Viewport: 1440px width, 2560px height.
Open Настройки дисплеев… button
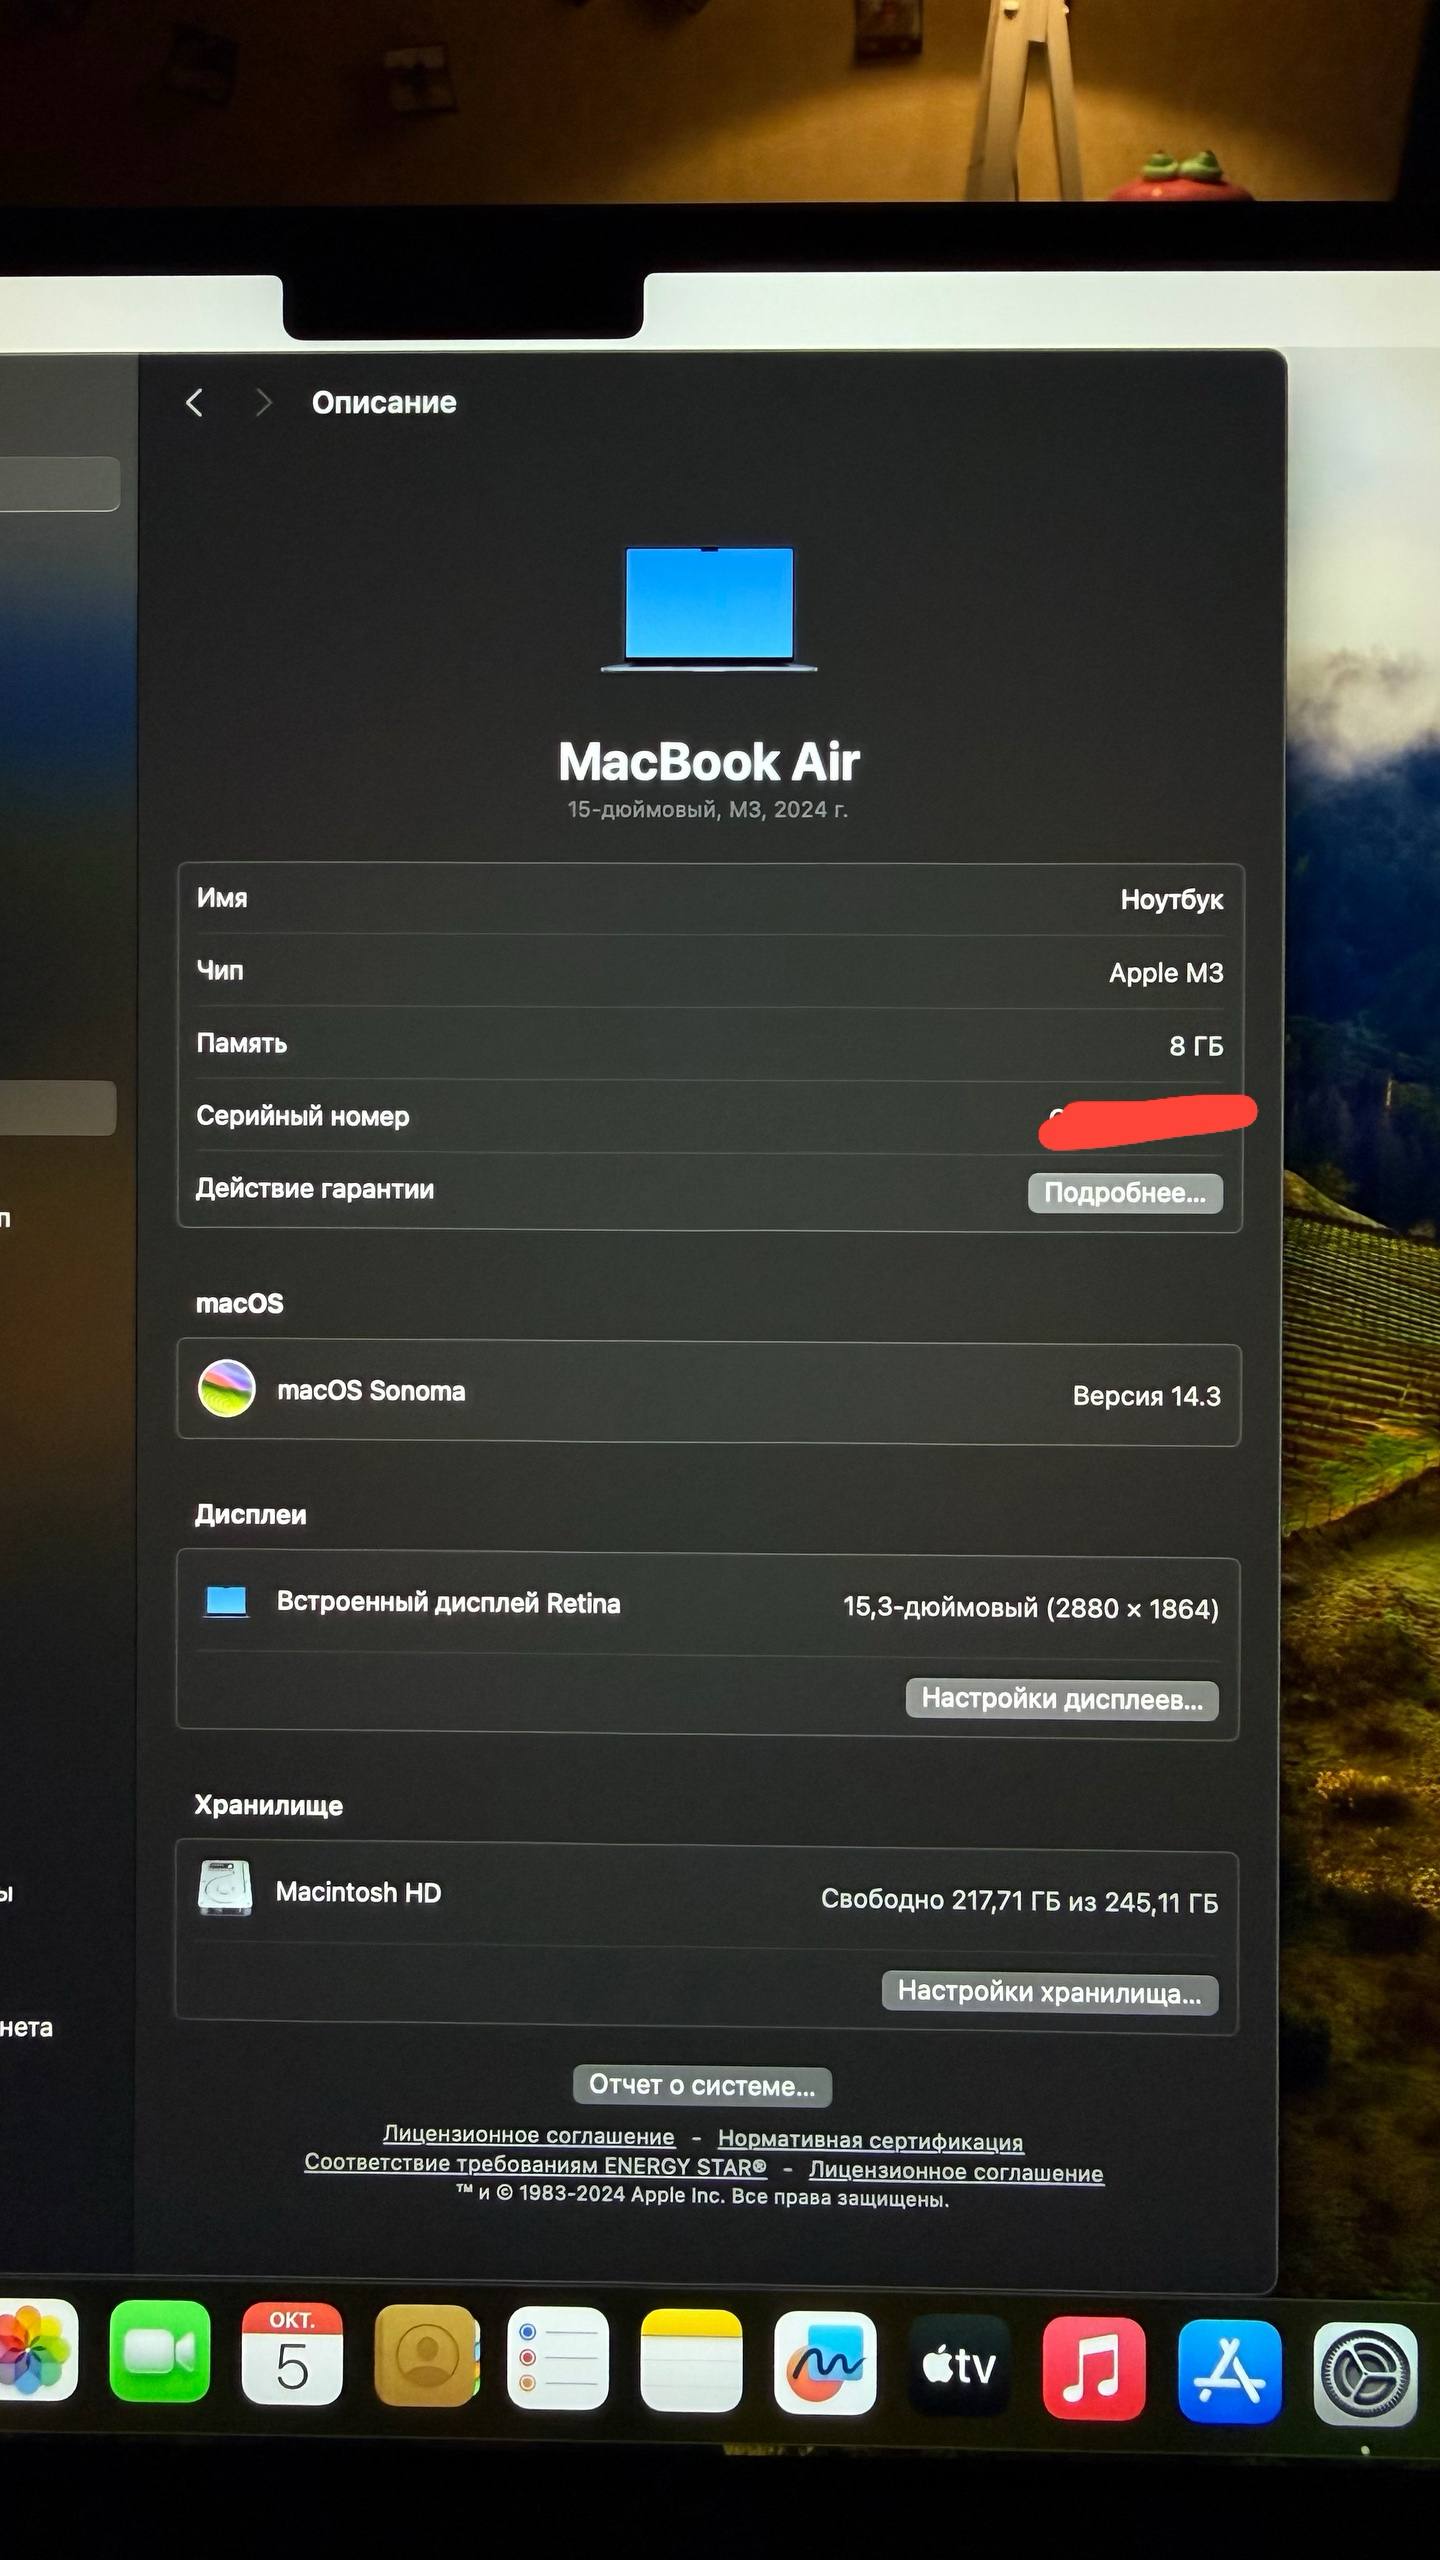tap(1062, 1699)
